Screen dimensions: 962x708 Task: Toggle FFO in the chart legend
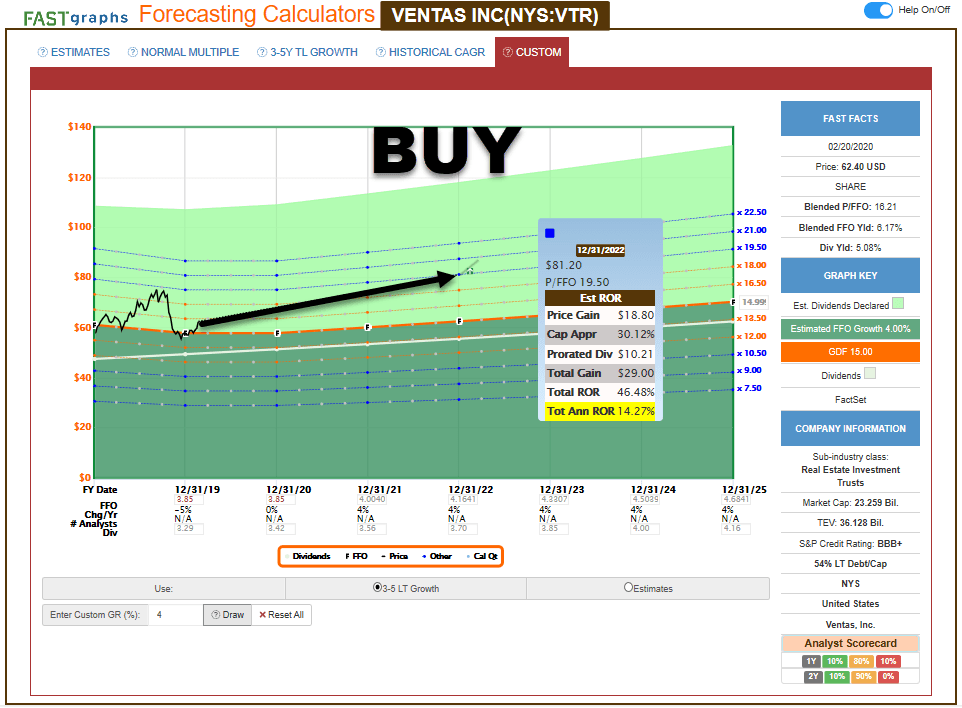[x=356, y=556]
